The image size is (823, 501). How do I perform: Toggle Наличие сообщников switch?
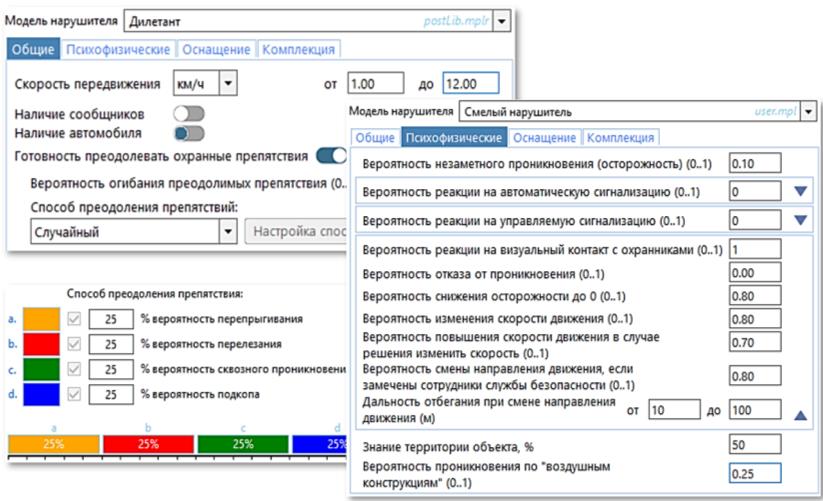[x=188, y=114]
